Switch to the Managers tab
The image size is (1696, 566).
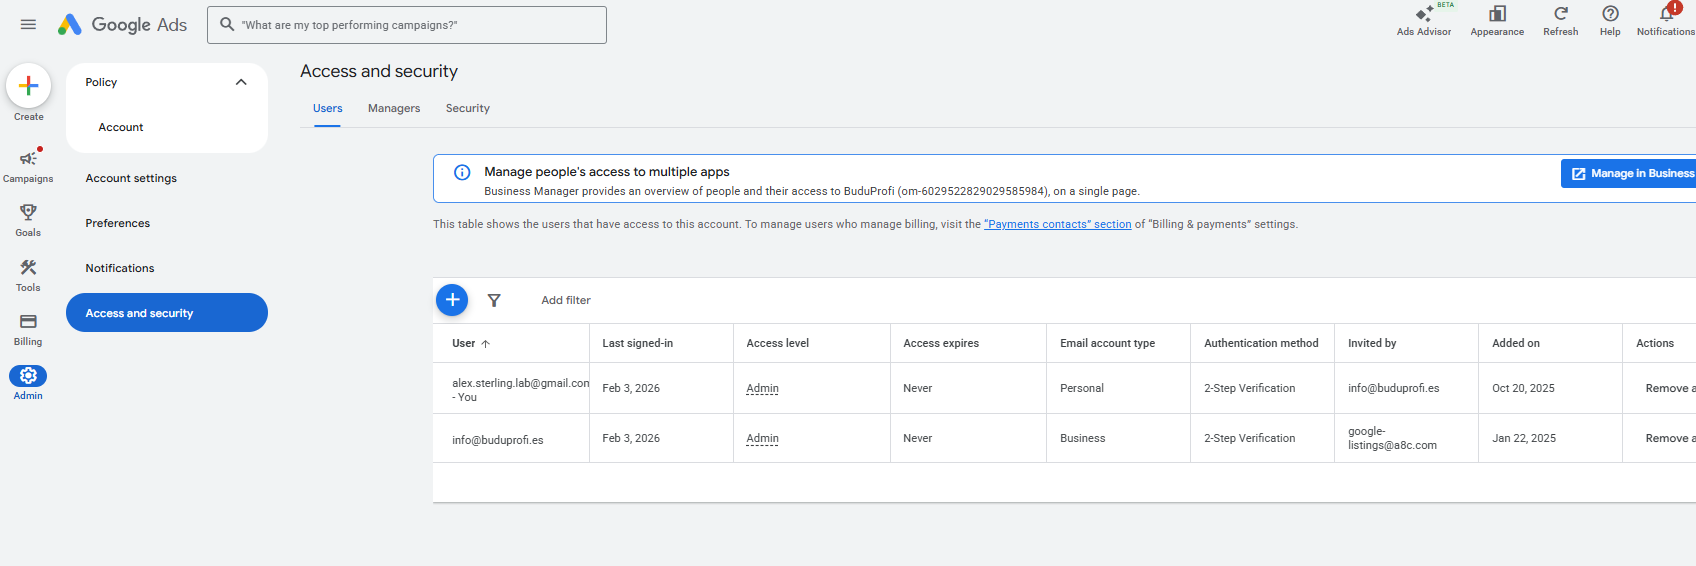pyautogui.click(x=394, y=108)
